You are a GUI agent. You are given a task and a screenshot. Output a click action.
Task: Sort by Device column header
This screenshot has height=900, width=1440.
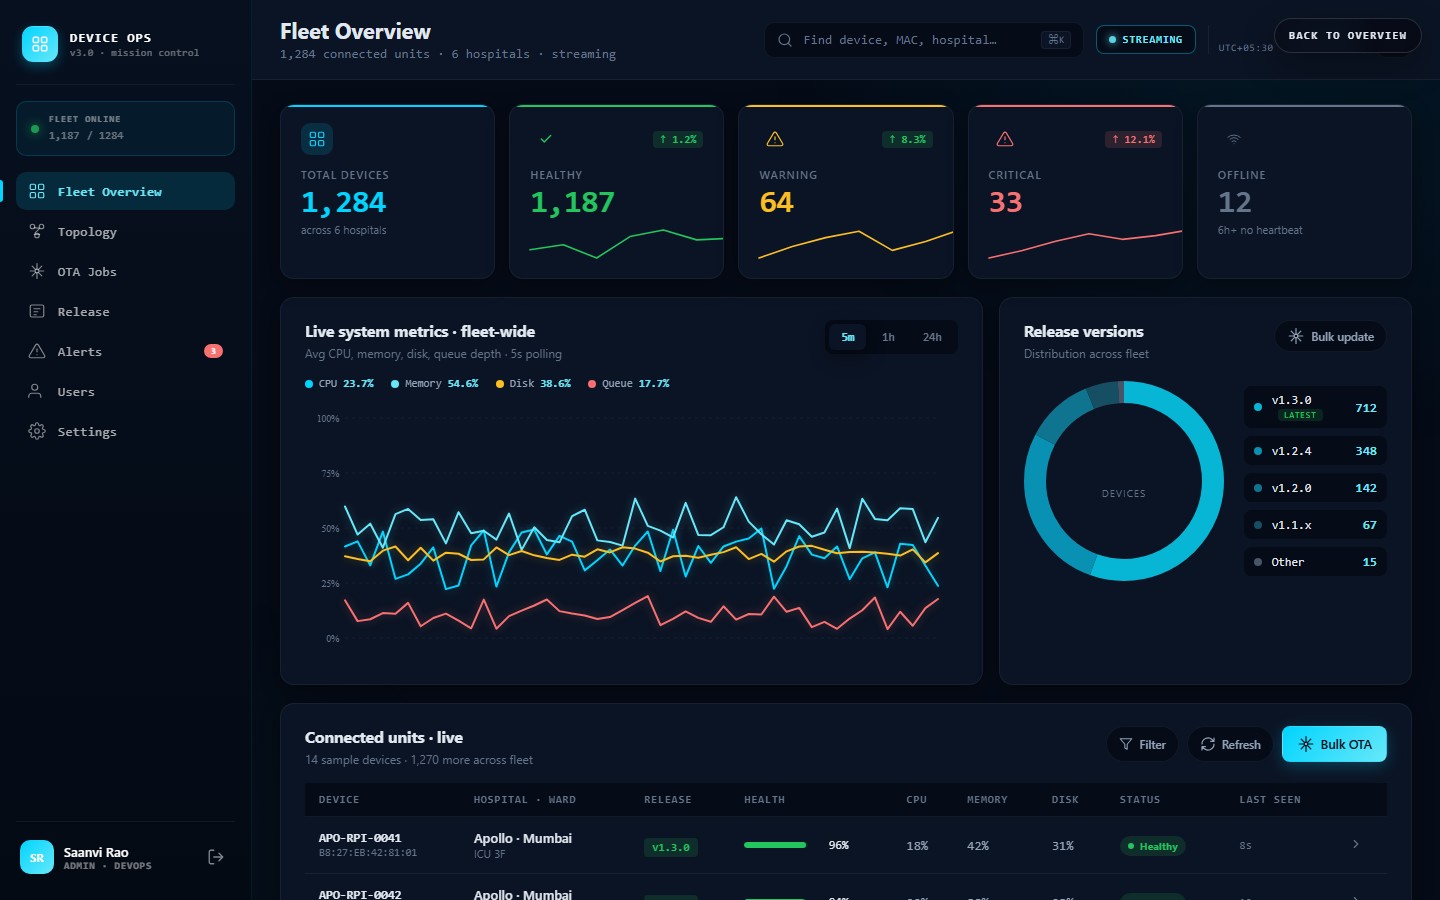click(x=339, y=800)
